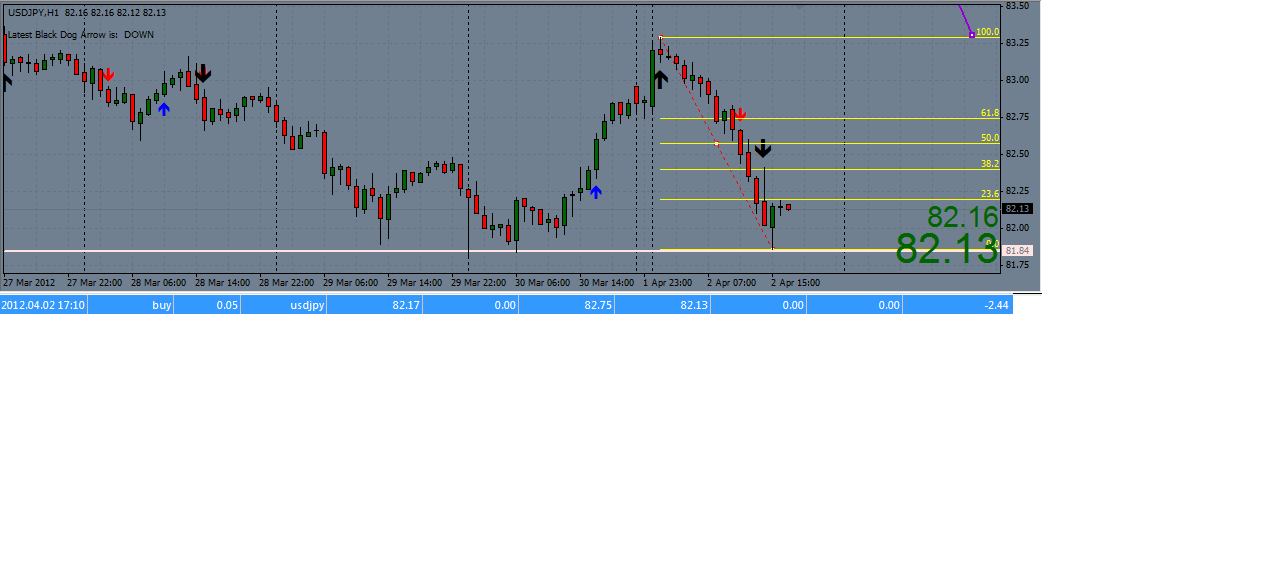
Task: Click the Fibonacci 61.8 level label
Action: 990,113
